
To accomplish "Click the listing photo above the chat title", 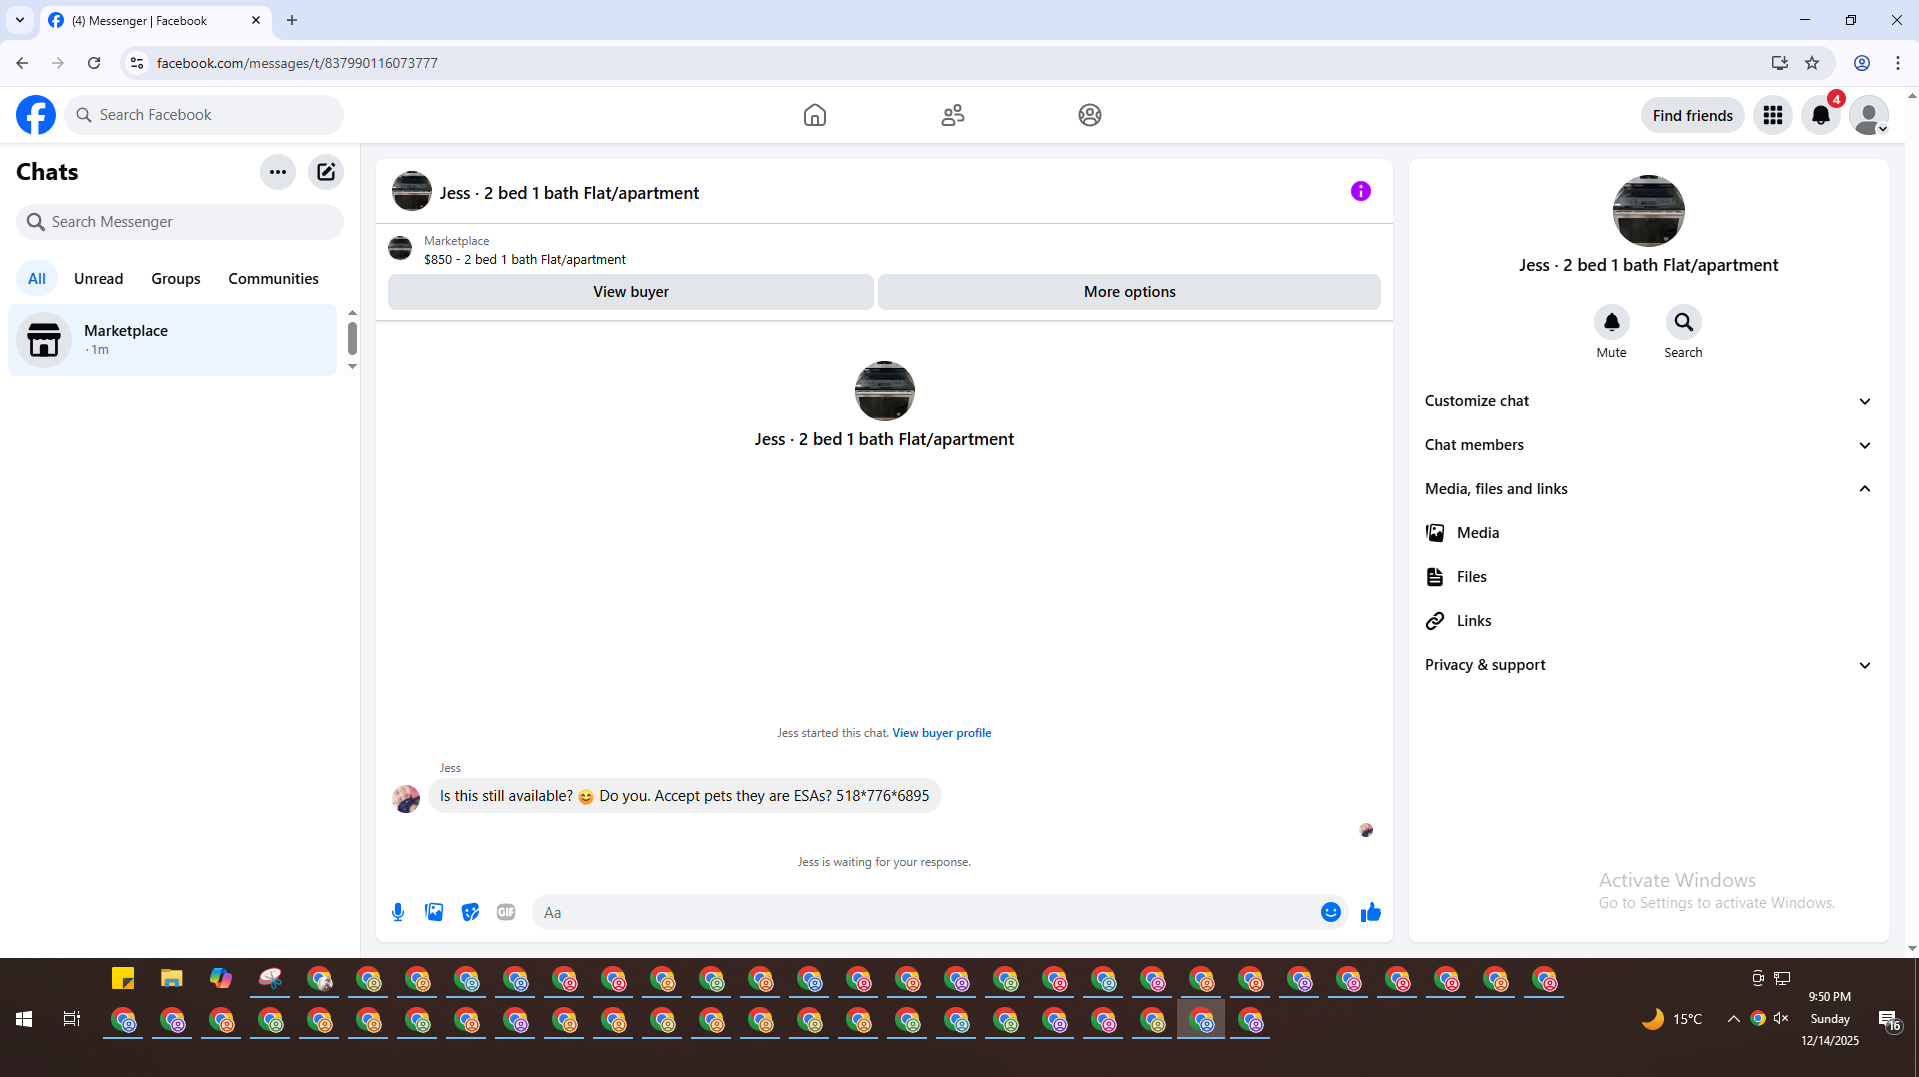I will coord(884,391).
